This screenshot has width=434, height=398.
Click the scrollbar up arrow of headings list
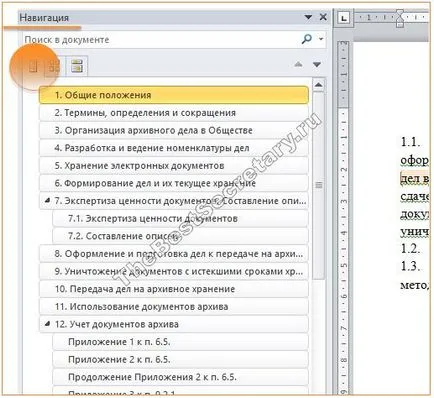pyautogui.click(x=318, y=85)
